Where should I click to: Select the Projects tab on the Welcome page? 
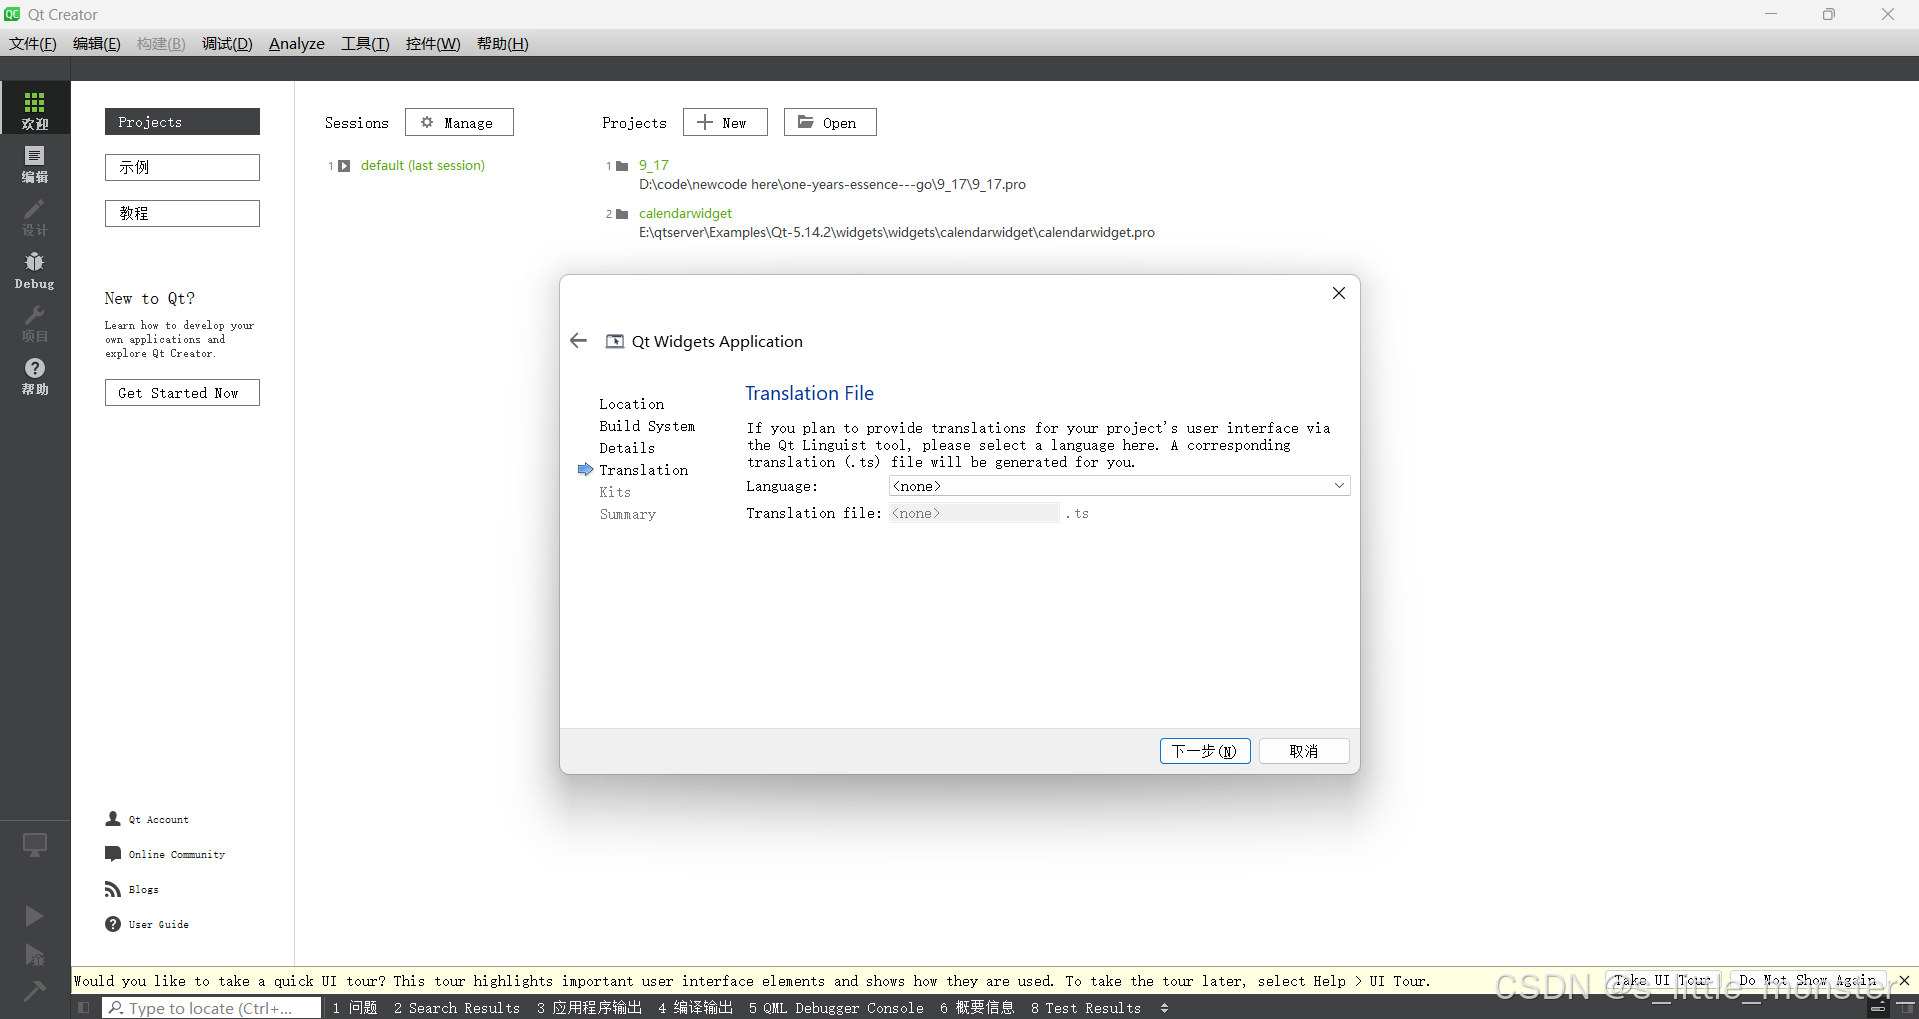[182, 121]
